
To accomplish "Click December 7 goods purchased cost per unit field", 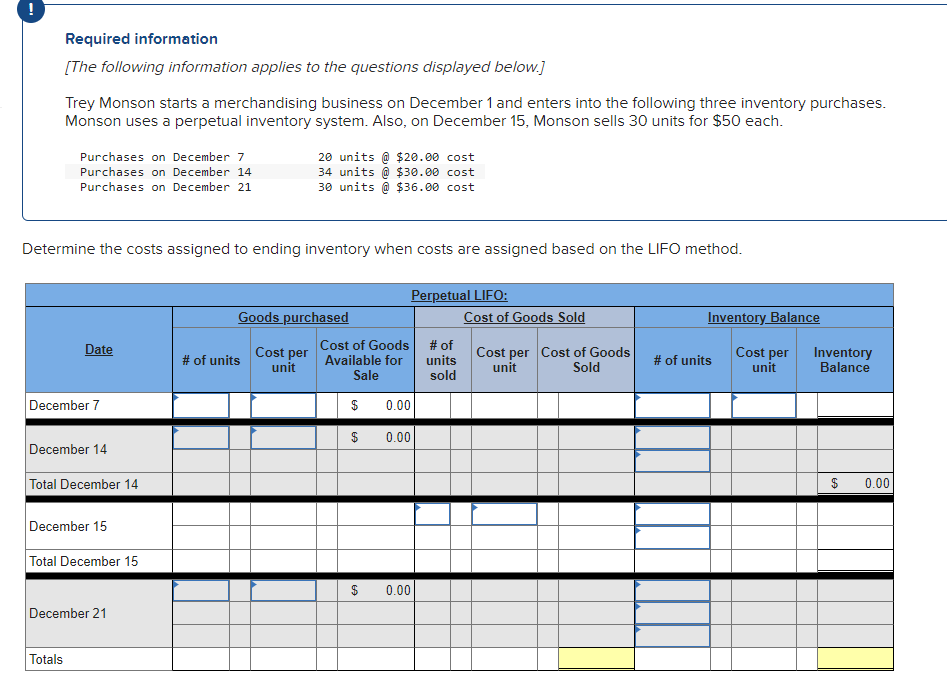I will point(283,405).
